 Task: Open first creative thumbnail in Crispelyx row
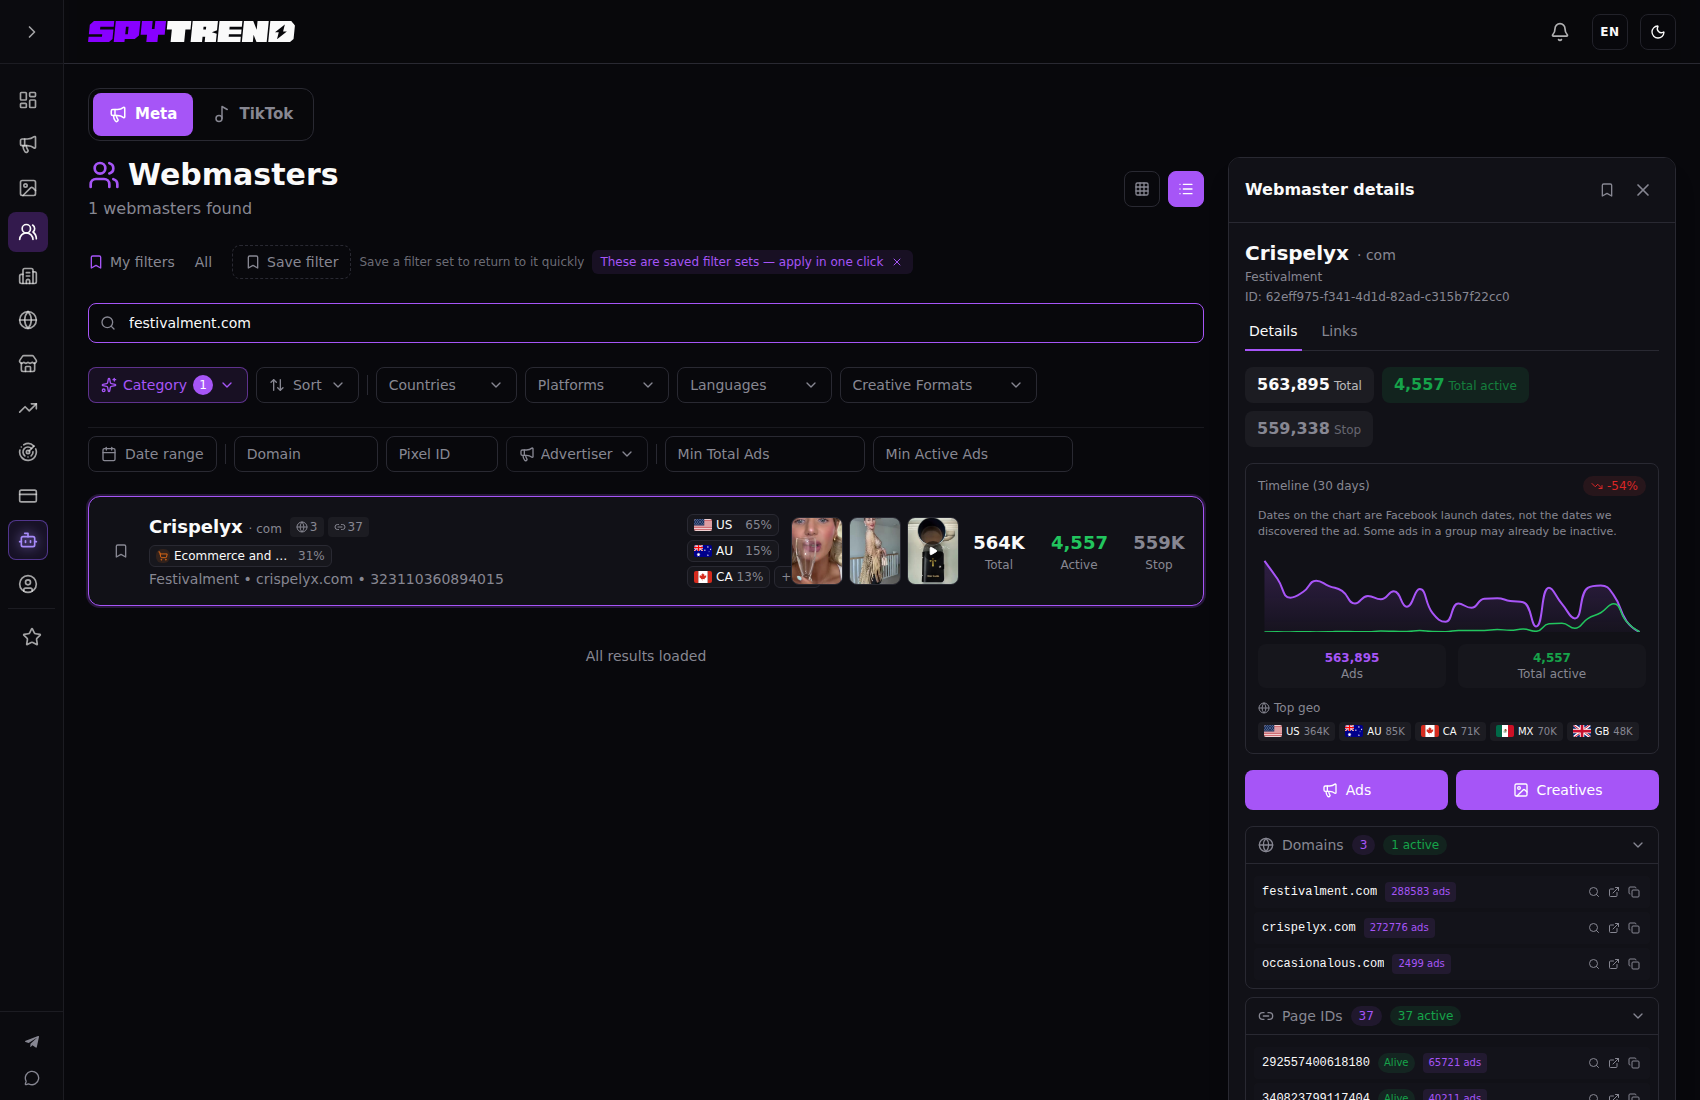tap(817, 551)
